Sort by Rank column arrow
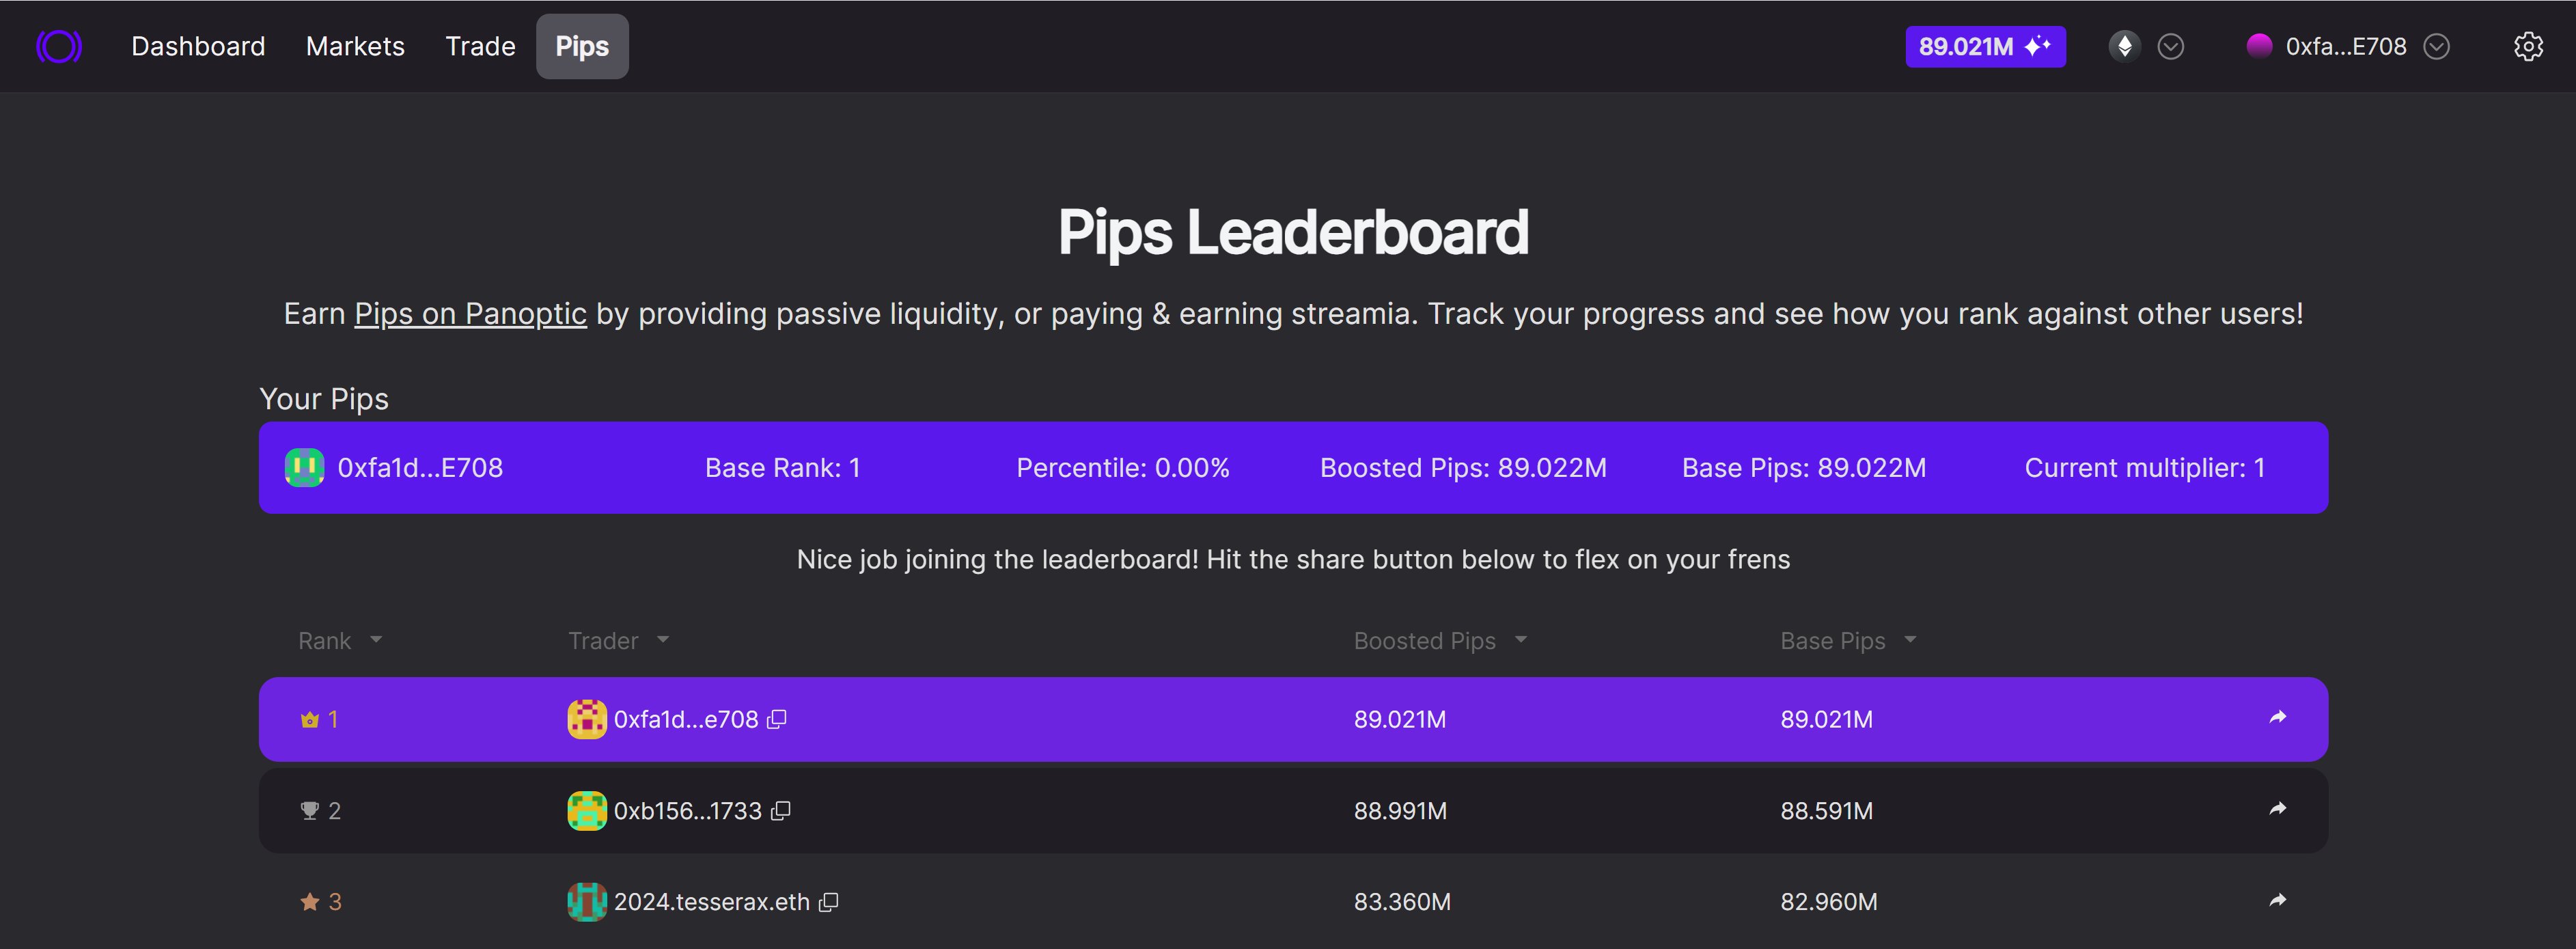The height and width of the screenshot is (949, 2576). coord(375,640)
